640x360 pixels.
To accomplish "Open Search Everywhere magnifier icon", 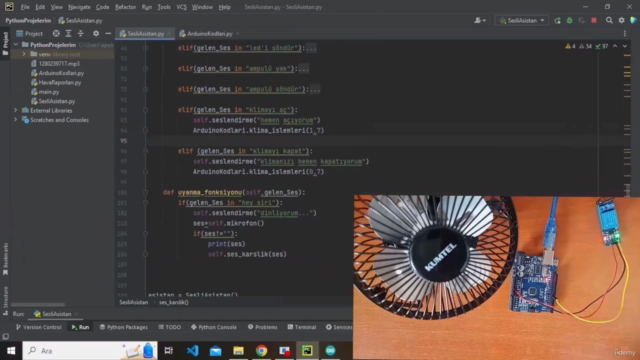I will pyautogui.click(x=609, y=20).
